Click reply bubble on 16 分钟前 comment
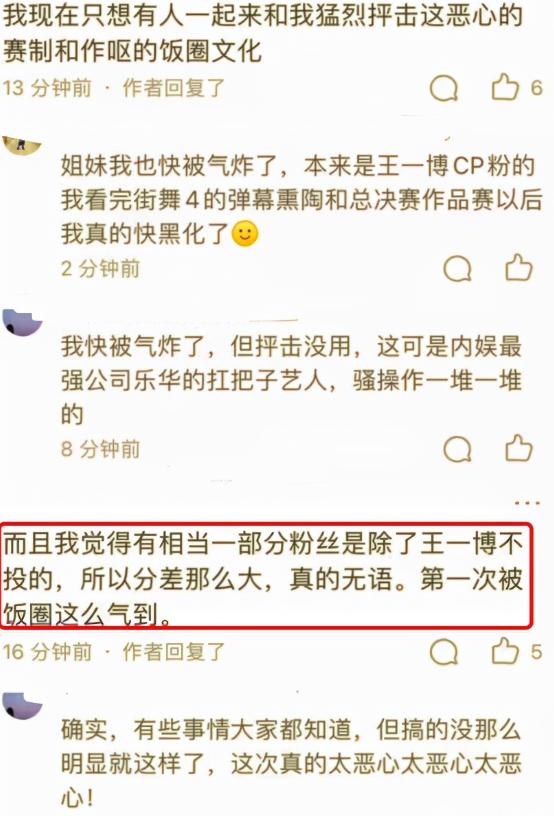The height and width of the screenshot is (816, 554). pyautogui.click(x=444, y=652)
